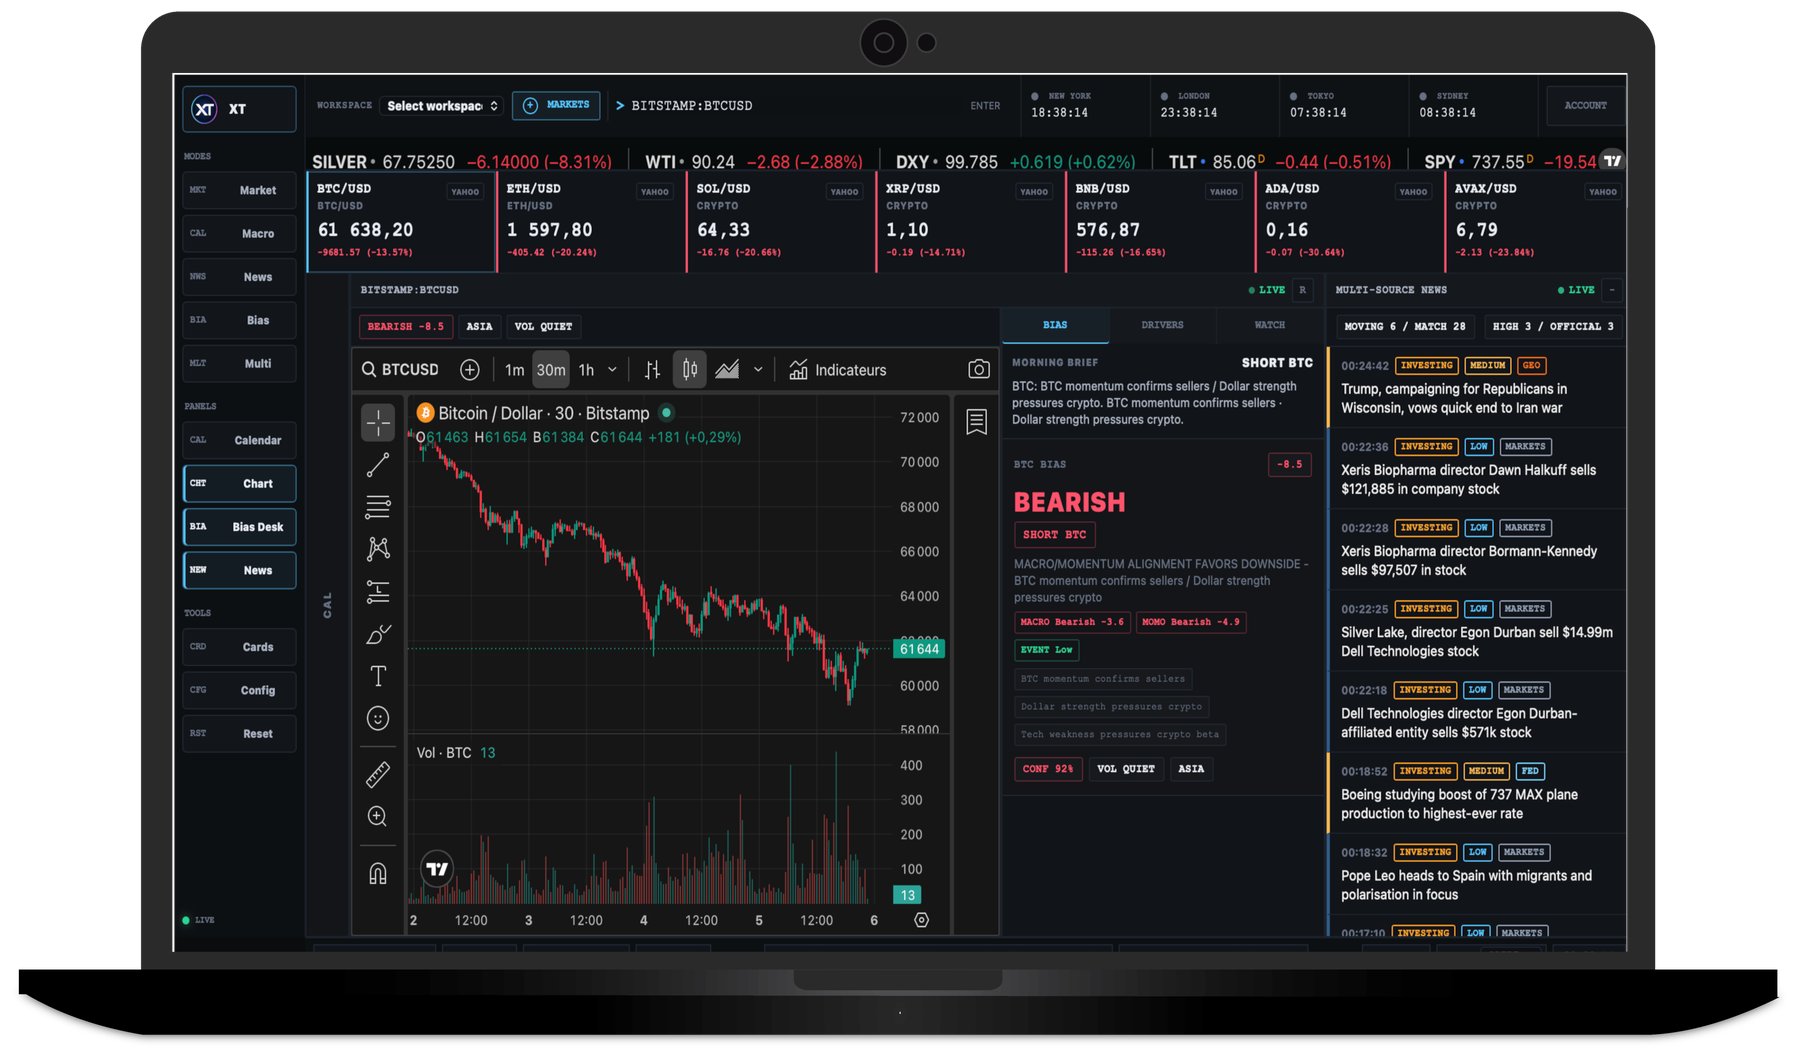Image resolution: width=1800 pixels, height=1059 pixels.
Task: Expand the vertical CAL side strip
Action: click(327, 605)
